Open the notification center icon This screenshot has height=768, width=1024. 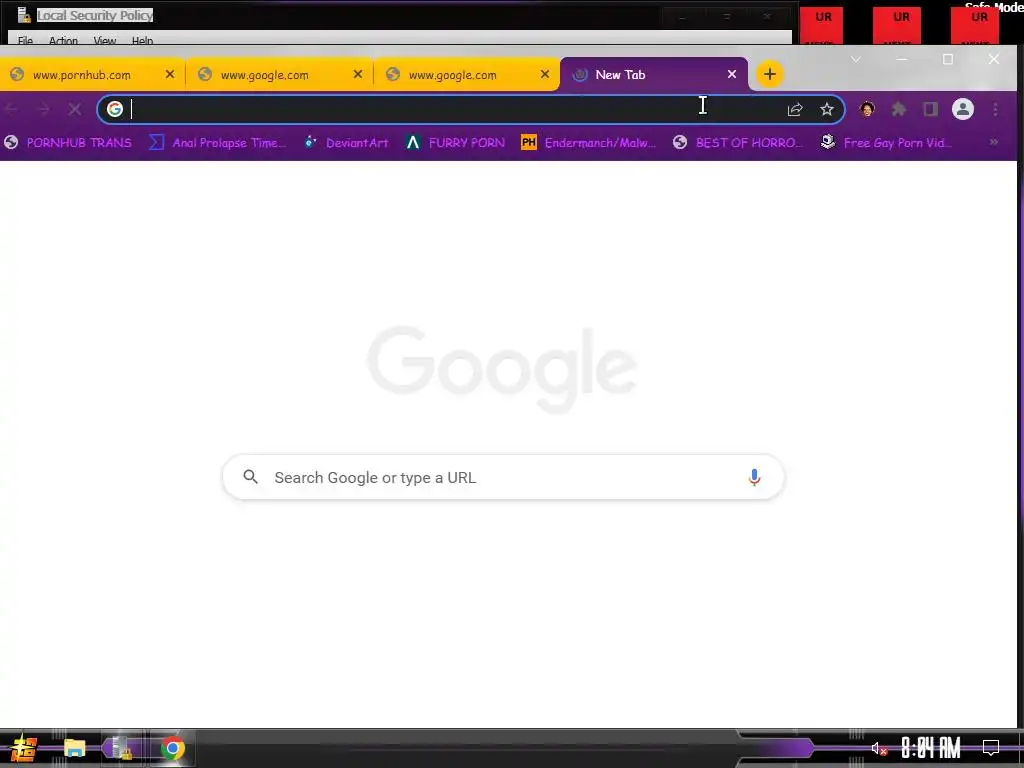(x=991, y=748)
